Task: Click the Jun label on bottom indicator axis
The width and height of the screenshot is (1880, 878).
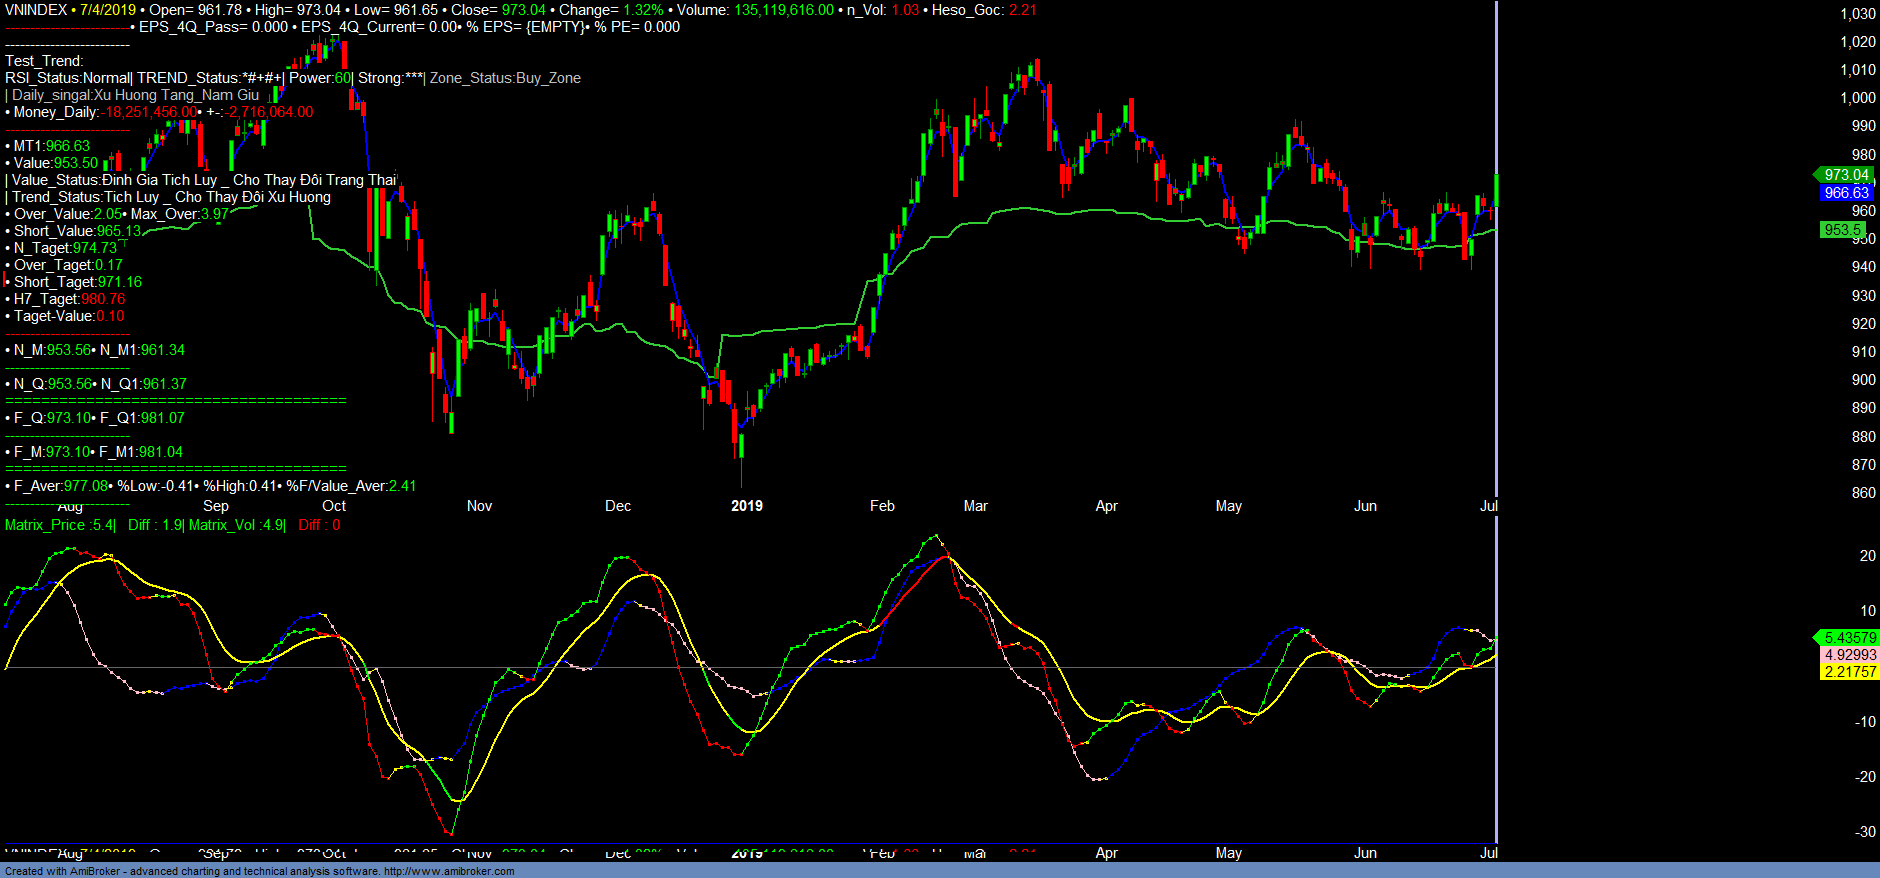Action: point(1365,853)
